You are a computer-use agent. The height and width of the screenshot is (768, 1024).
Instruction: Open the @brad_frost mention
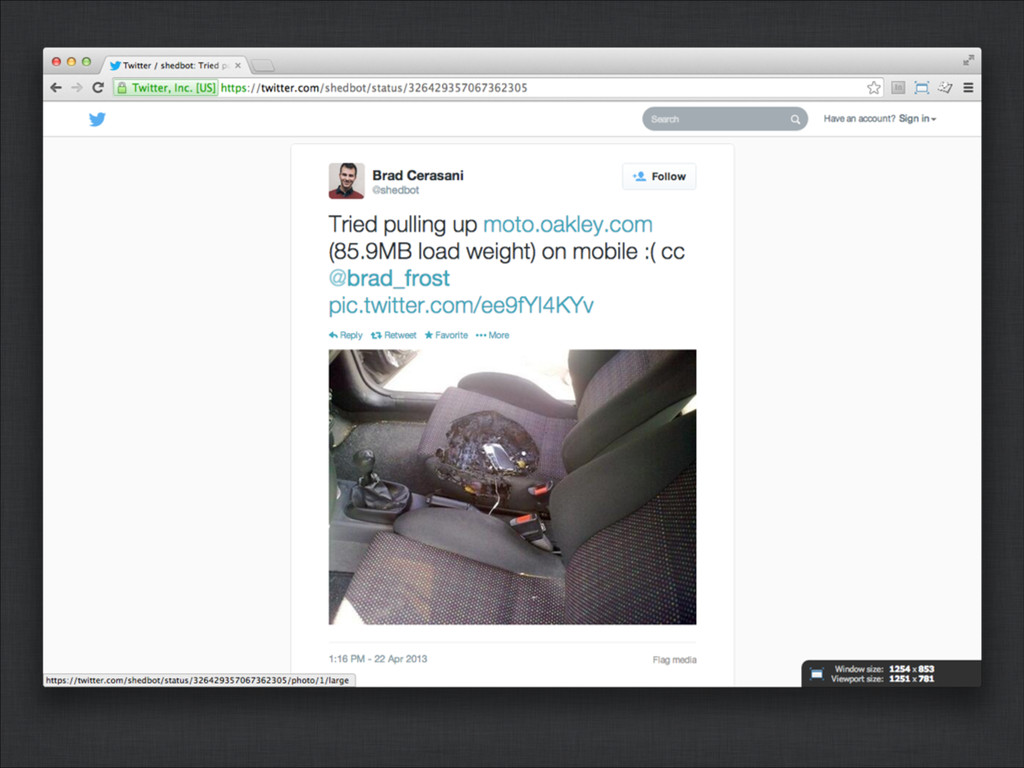point(389,278)
